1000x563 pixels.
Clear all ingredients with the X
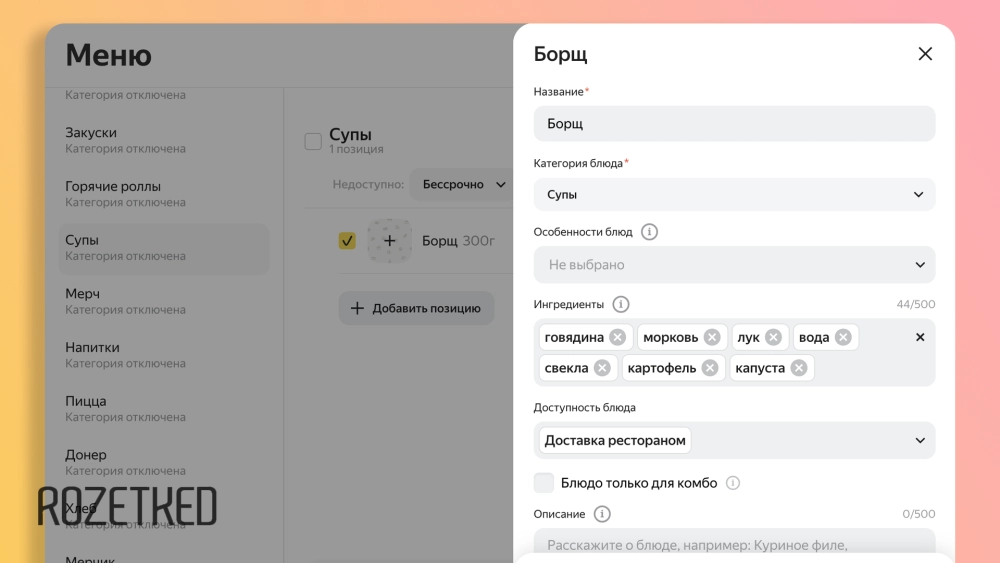[x=920, y=337]
